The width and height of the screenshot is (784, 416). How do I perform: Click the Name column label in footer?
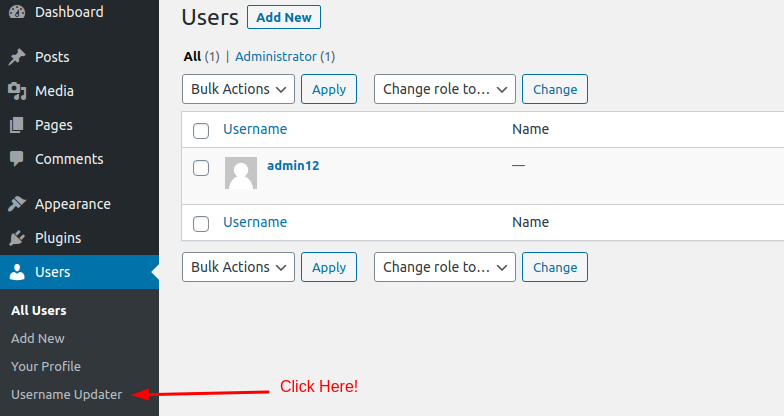tap(530, 222)
